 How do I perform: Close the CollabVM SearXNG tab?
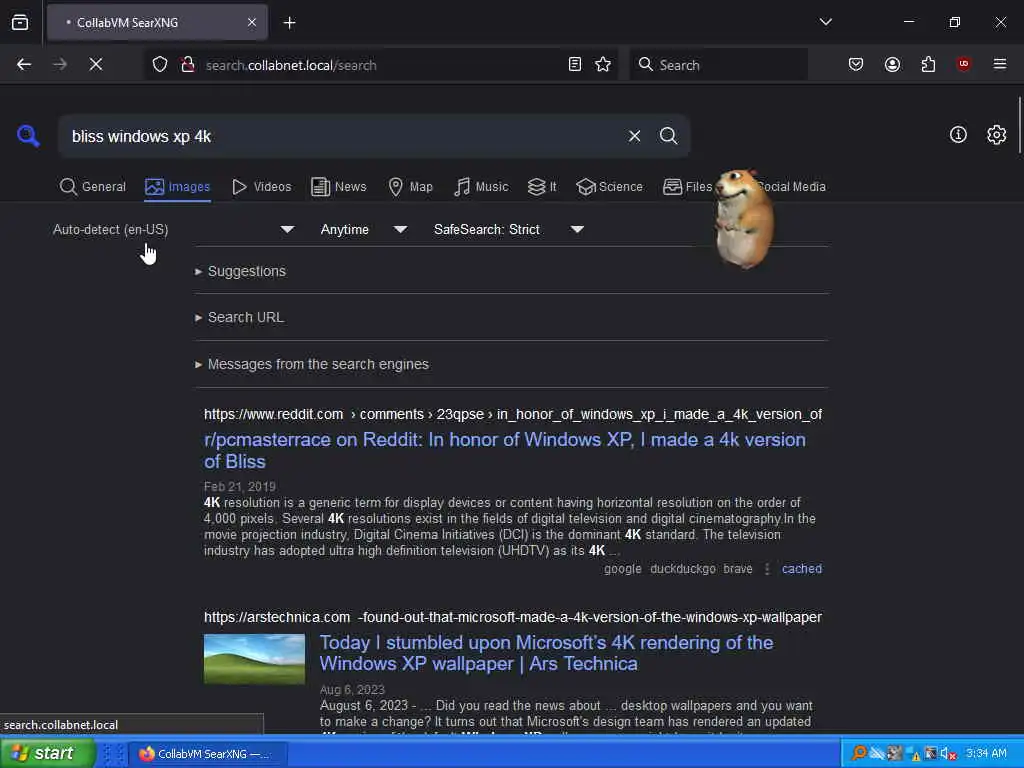(x=252, y=23)
